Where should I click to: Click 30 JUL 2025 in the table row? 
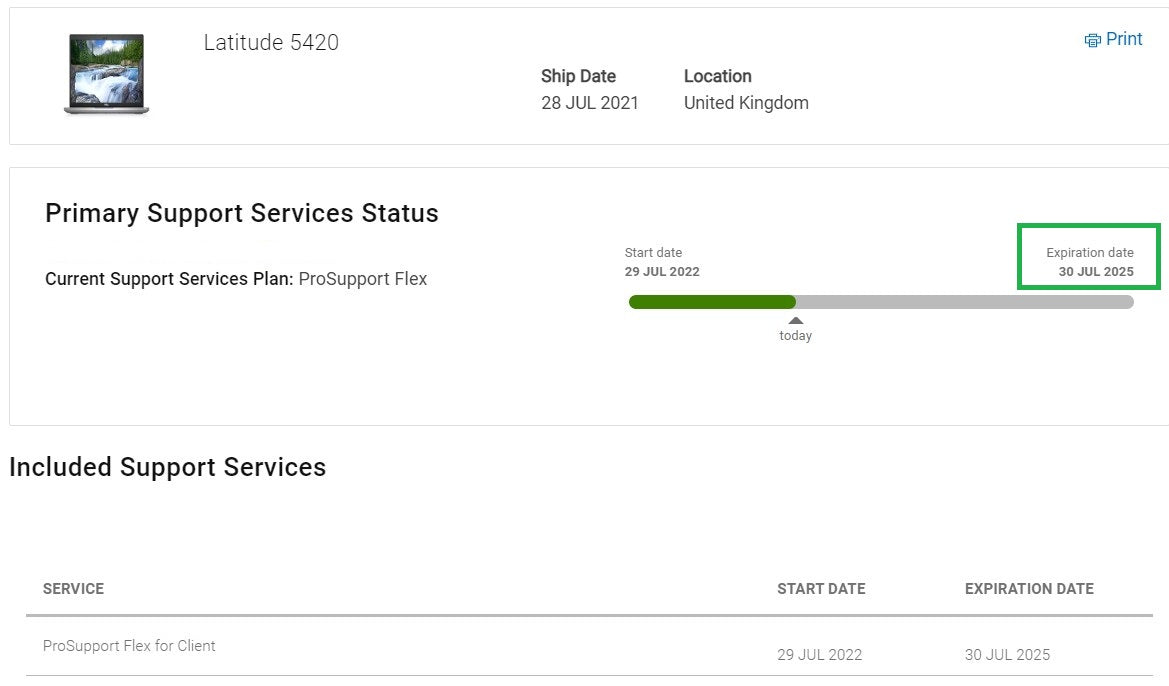pyautogui.click(x=1007, y=655)
